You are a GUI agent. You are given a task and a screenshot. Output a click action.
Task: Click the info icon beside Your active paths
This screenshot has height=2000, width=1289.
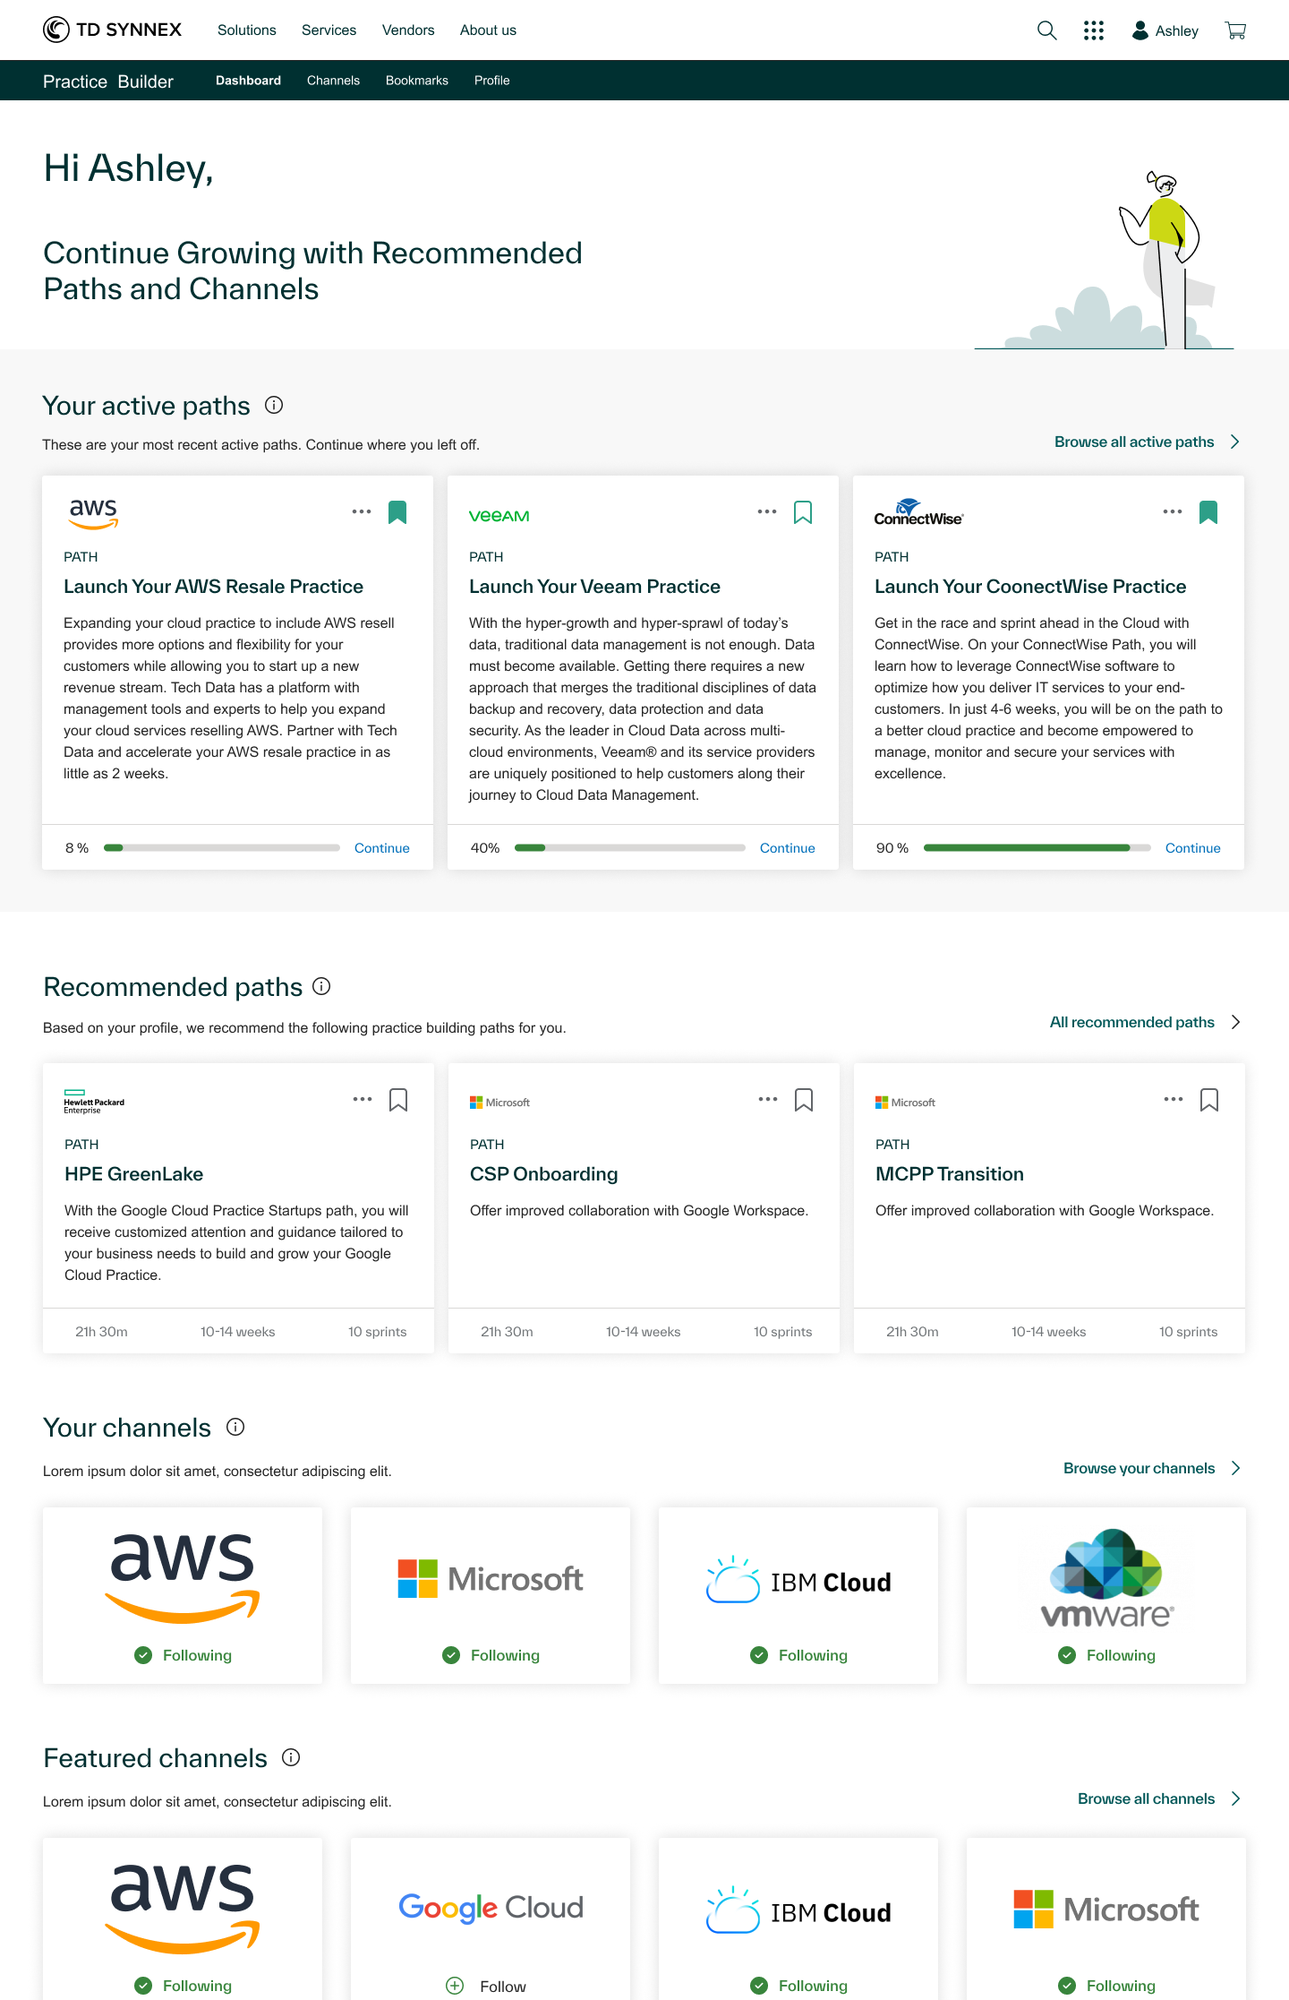coord(274,405)
